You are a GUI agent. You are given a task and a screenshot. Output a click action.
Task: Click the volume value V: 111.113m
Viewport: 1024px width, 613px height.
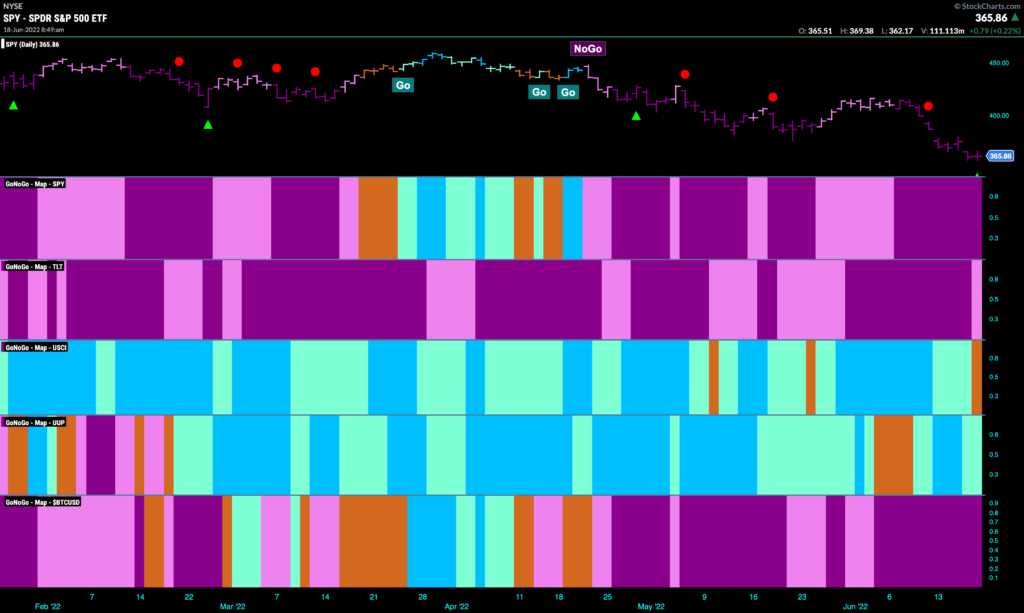942,31
